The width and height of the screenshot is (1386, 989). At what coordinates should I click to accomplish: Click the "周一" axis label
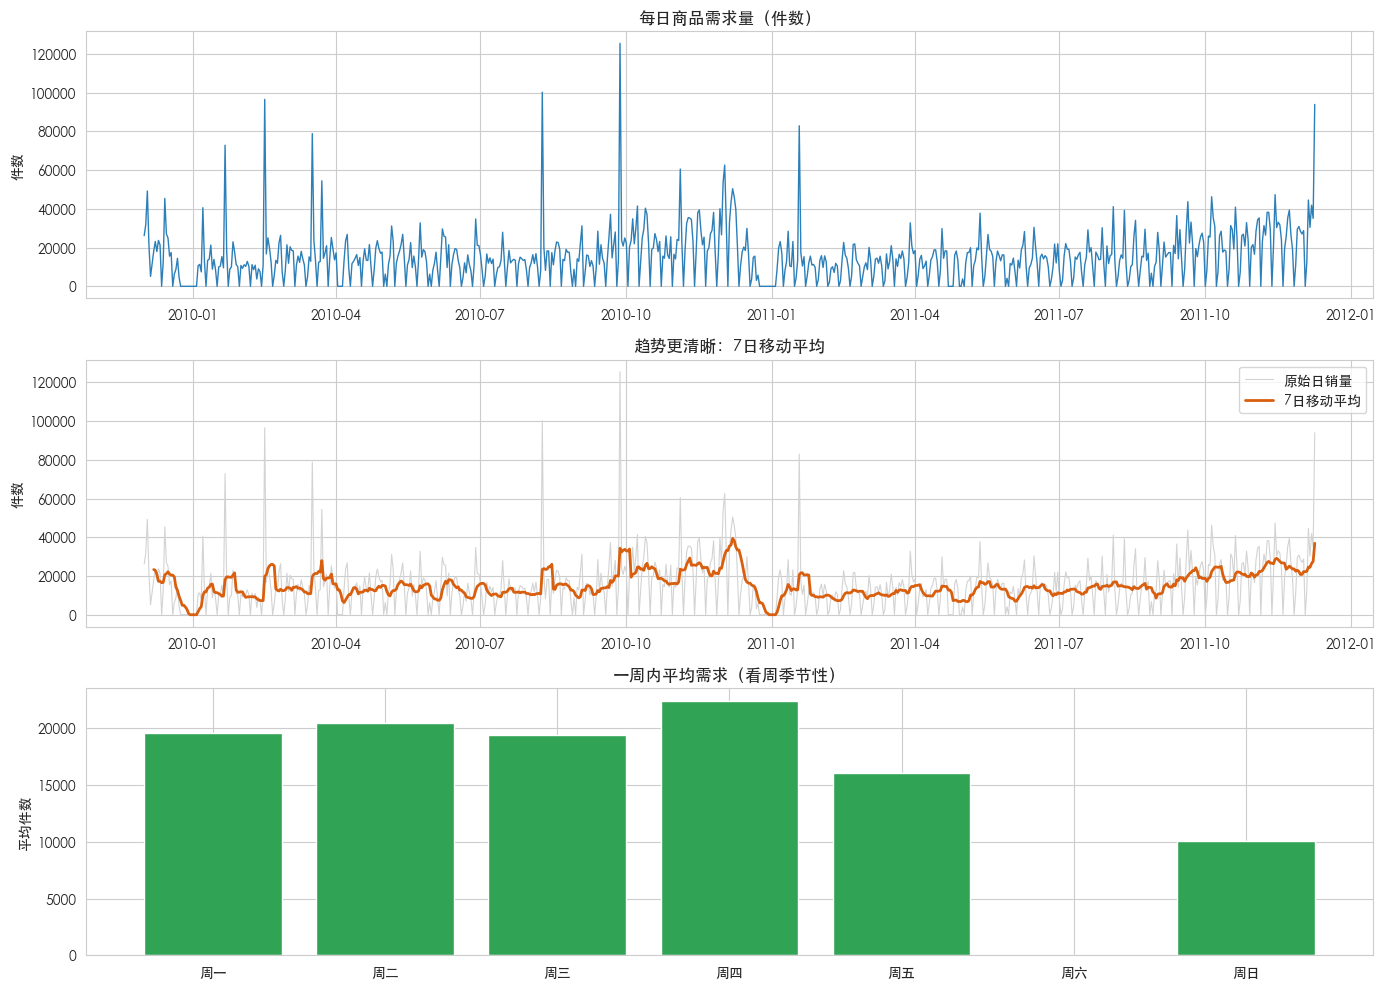tap(213, 973)
